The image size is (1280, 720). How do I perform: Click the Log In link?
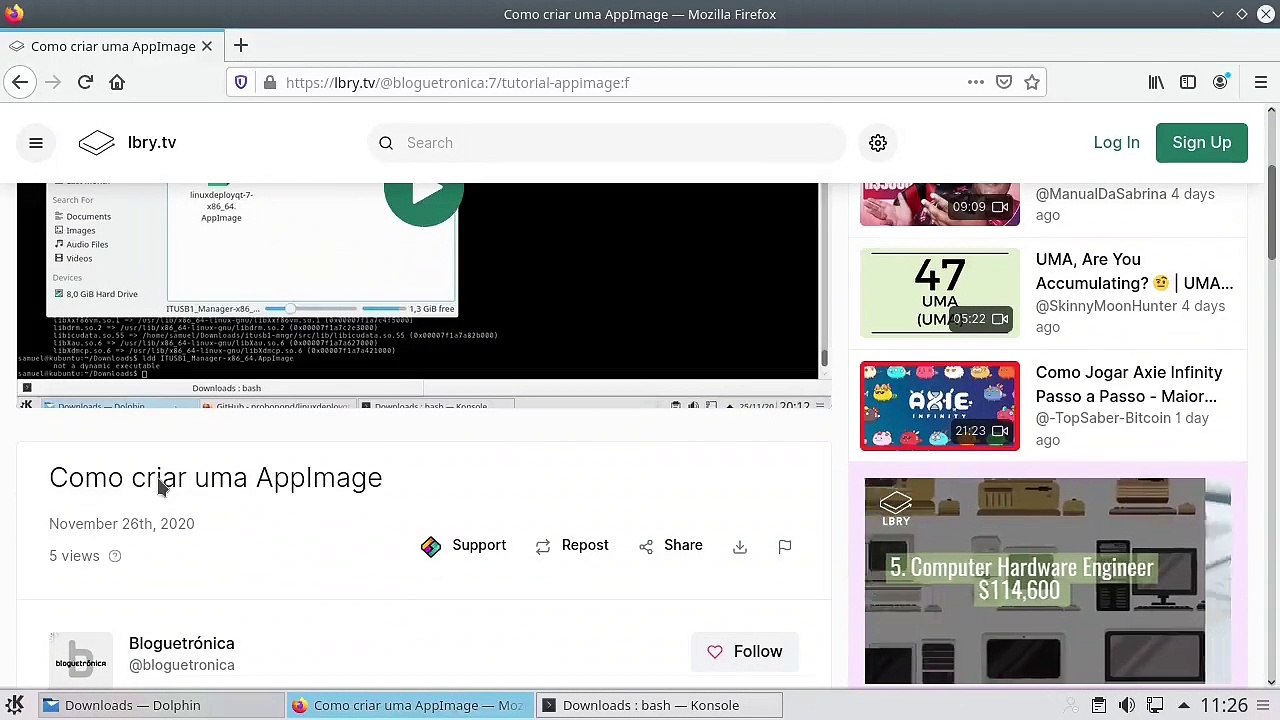pyautogui.click(x=1116, y=143)
